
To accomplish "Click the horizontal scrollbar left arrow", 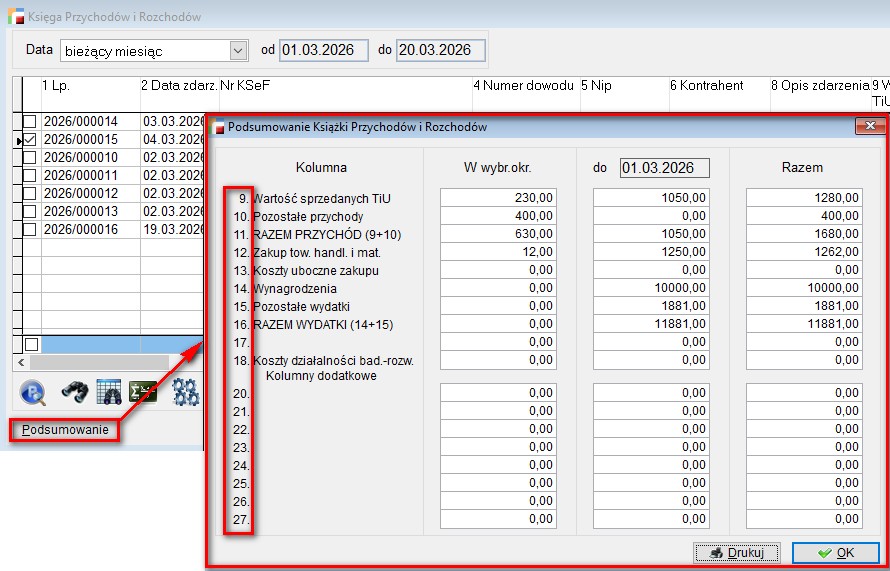I will [x=19, y=362].
